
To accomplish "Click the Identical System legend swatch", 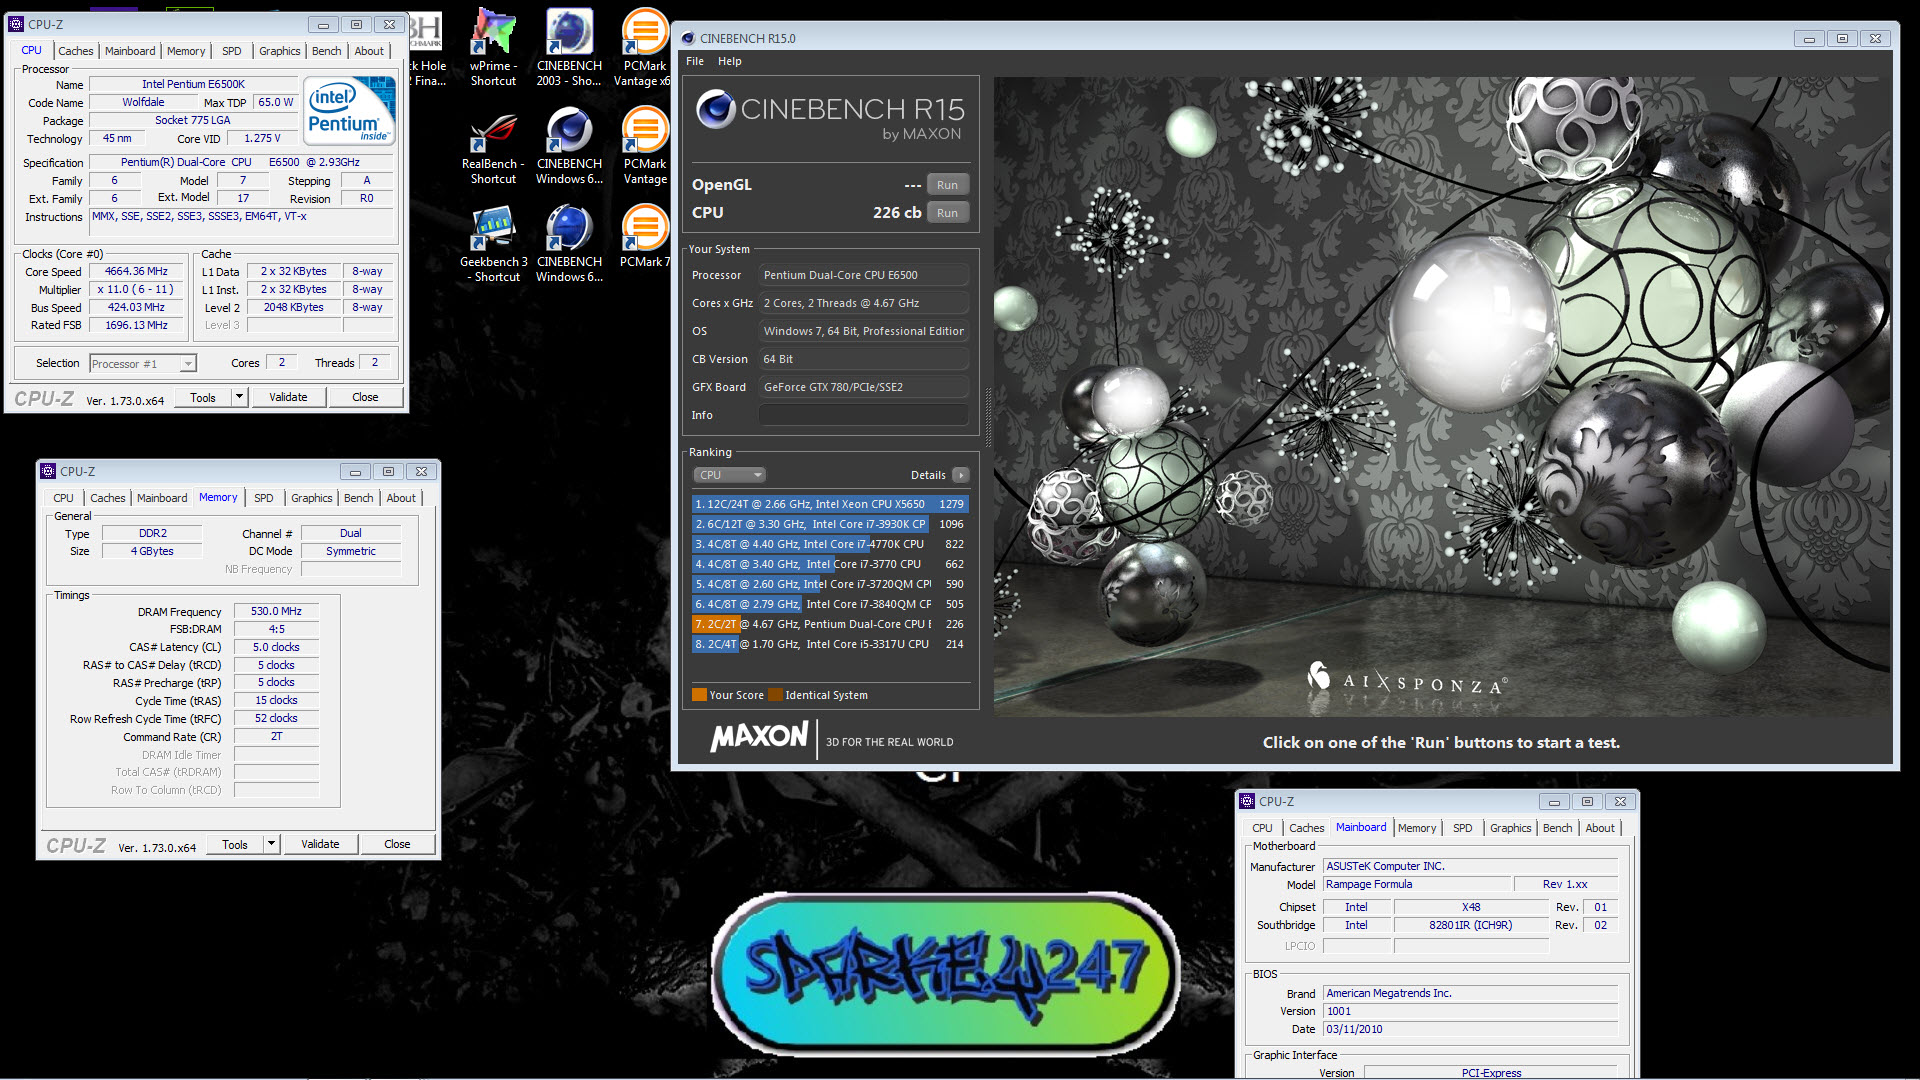I will (775, 695).
